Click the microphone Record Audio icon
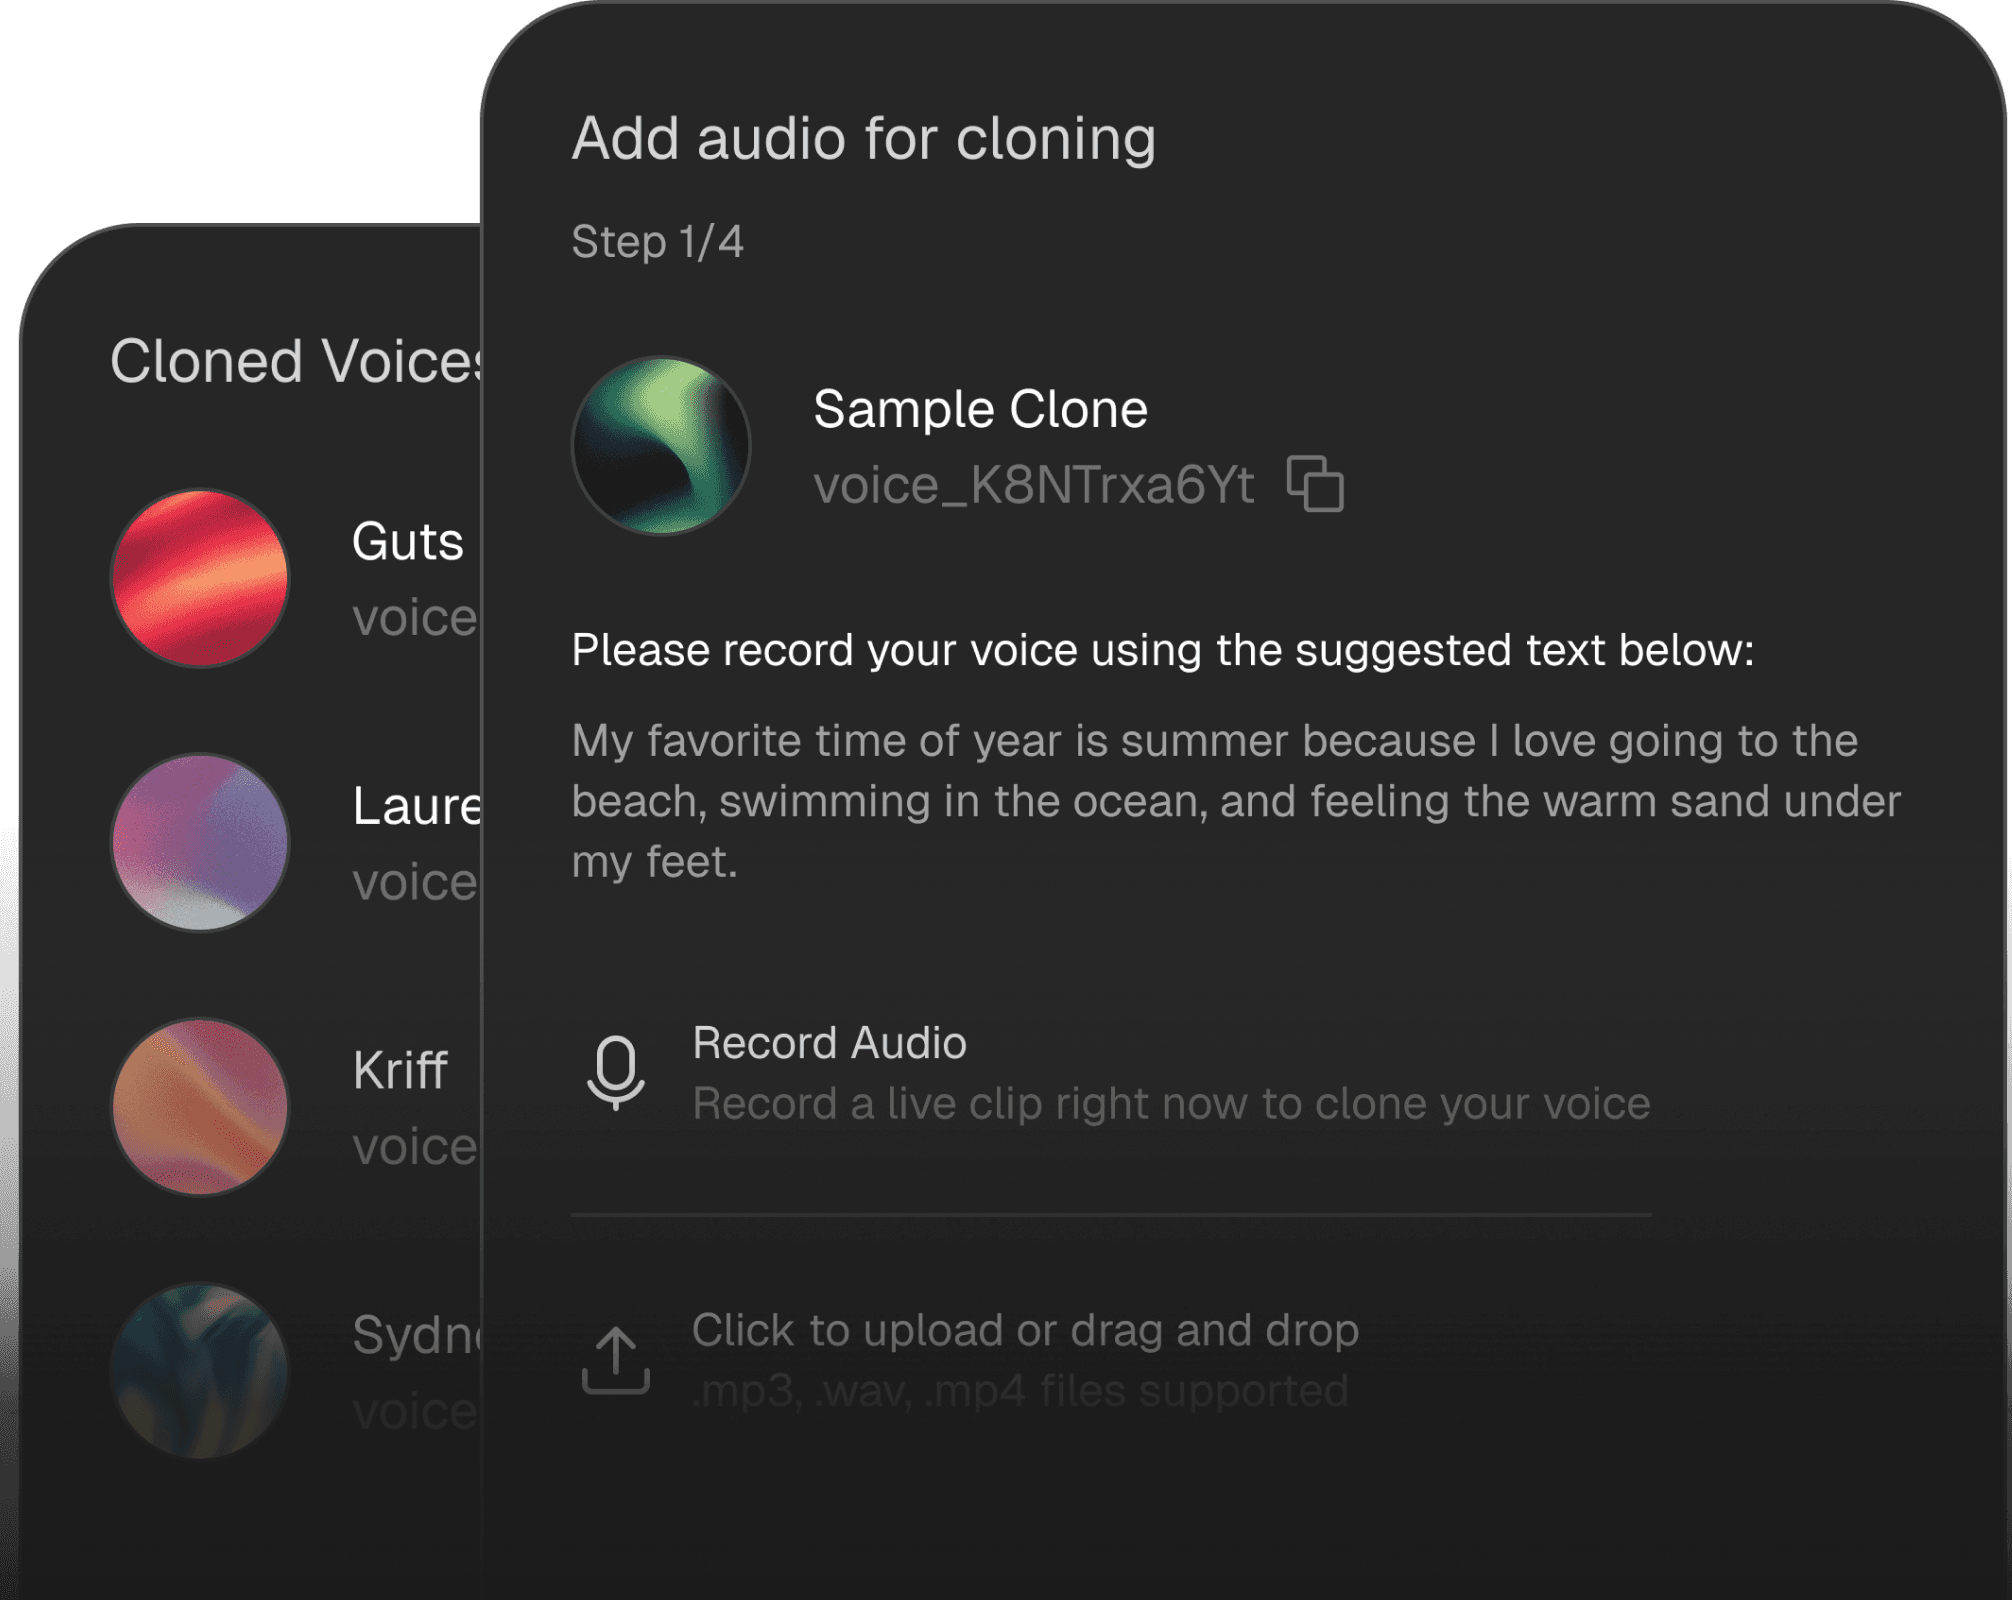The height and width of the screenshot is (1600, 2012). point(615,1073)
